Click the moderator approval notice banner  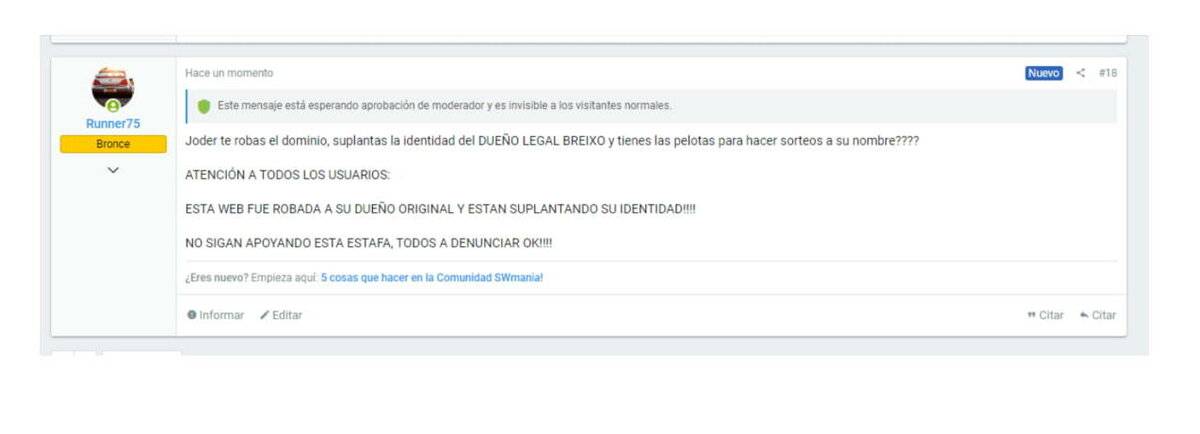pos(651,105)
